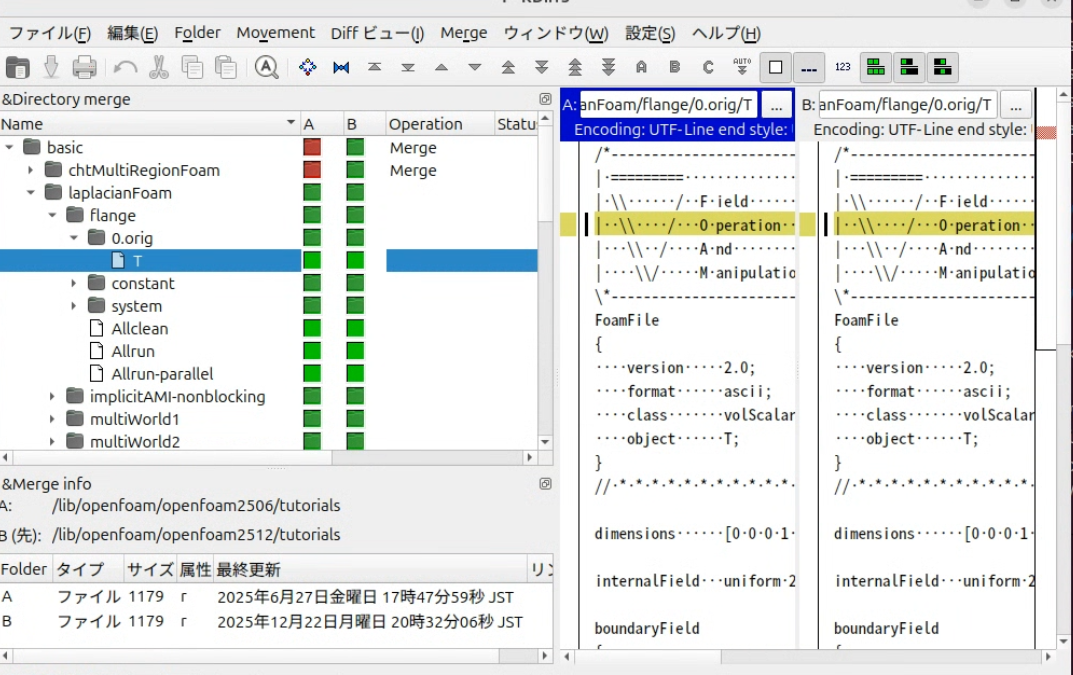The image size is (1073, 675).
Task: Jump to the current delta icon
Action: (308, 68)
